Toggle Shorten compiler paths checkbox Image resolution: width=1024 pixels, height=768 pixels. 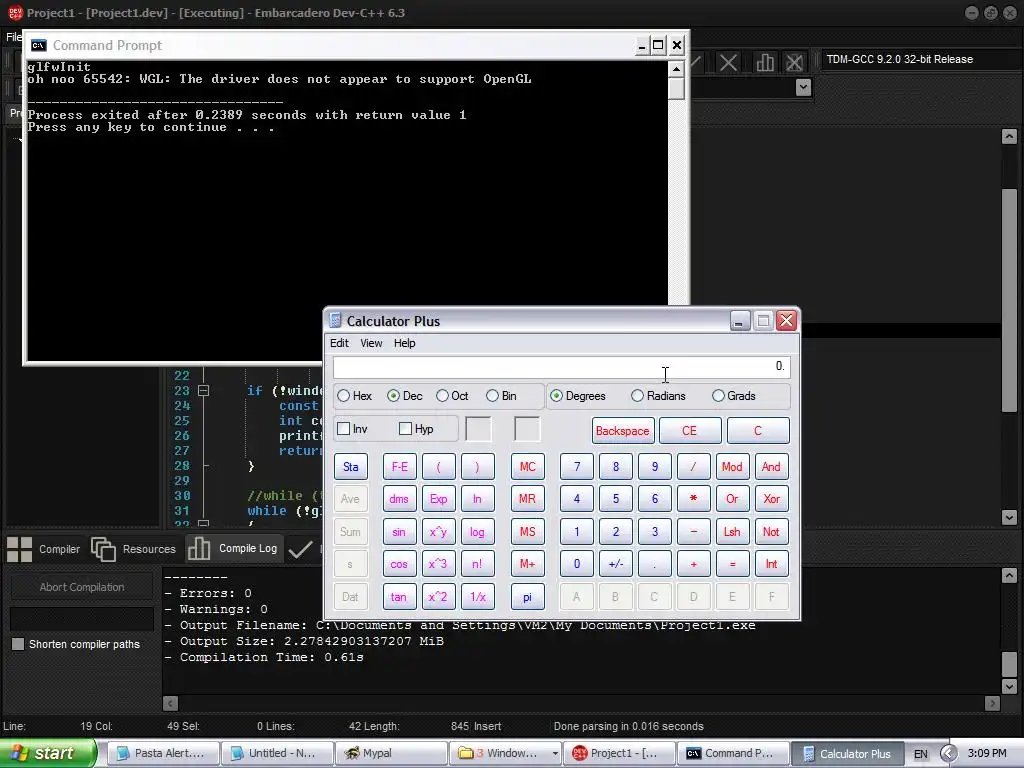click(18, 644)
